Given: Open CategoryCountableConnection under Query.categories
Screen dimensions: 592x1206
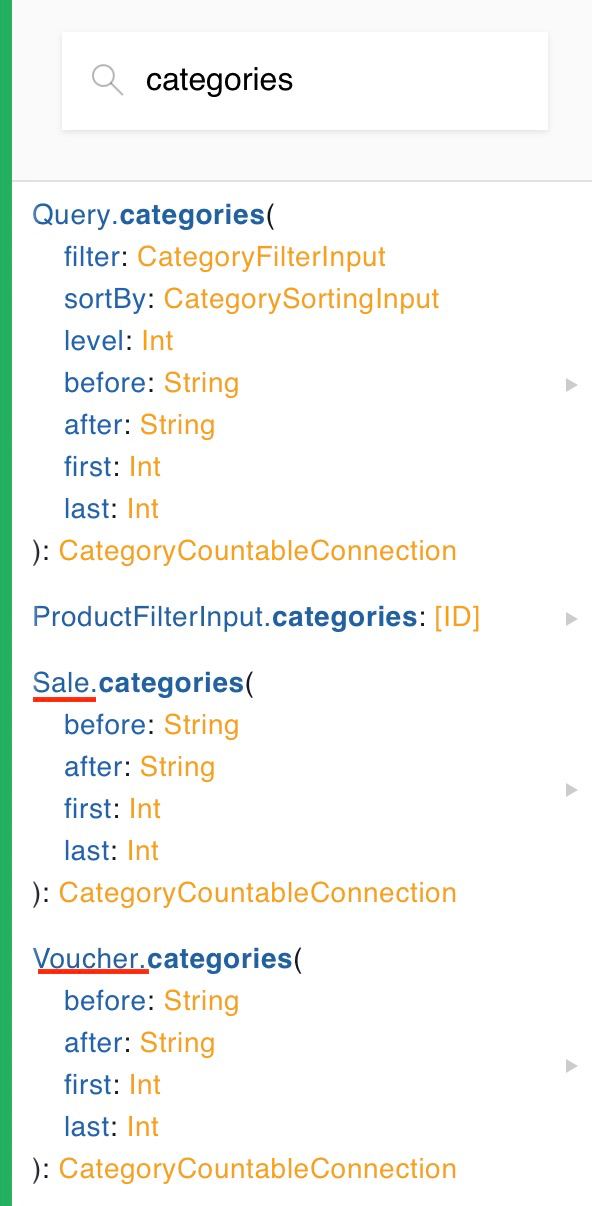Looking at the screenshot, I should pos(257,551).
